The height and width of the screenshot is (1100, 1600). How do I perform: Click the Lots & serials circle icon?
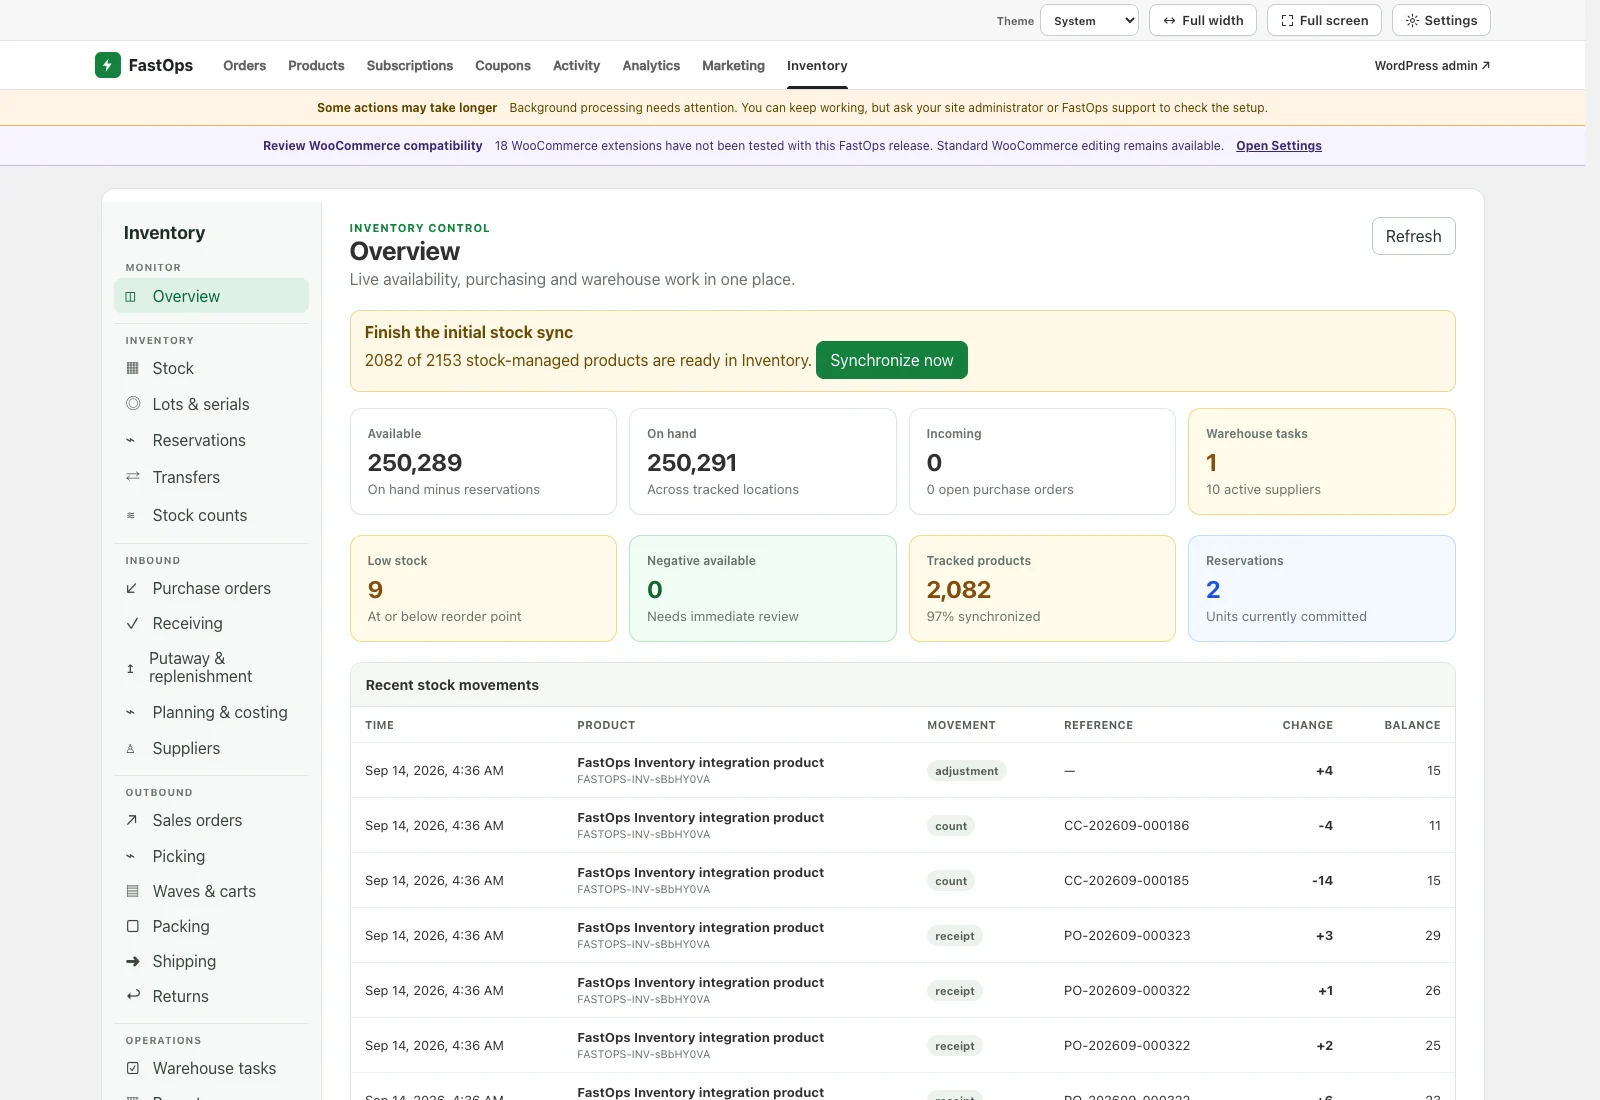click(133, 404)
